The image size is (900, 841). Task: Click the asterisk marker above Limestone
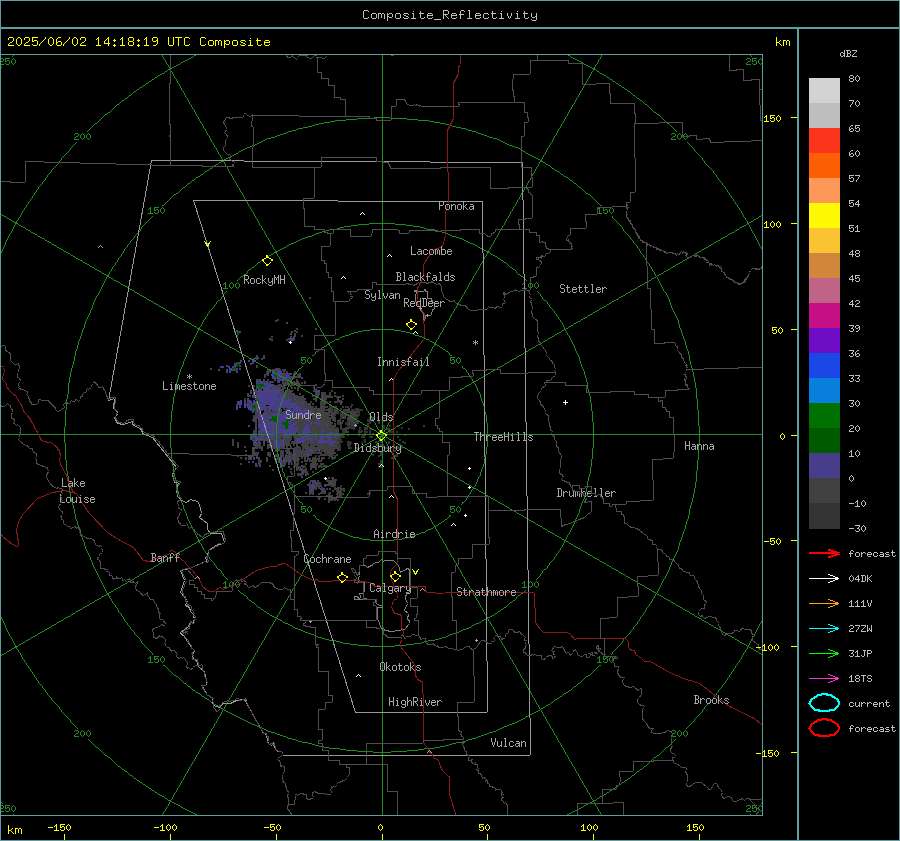tap(189, 377)
